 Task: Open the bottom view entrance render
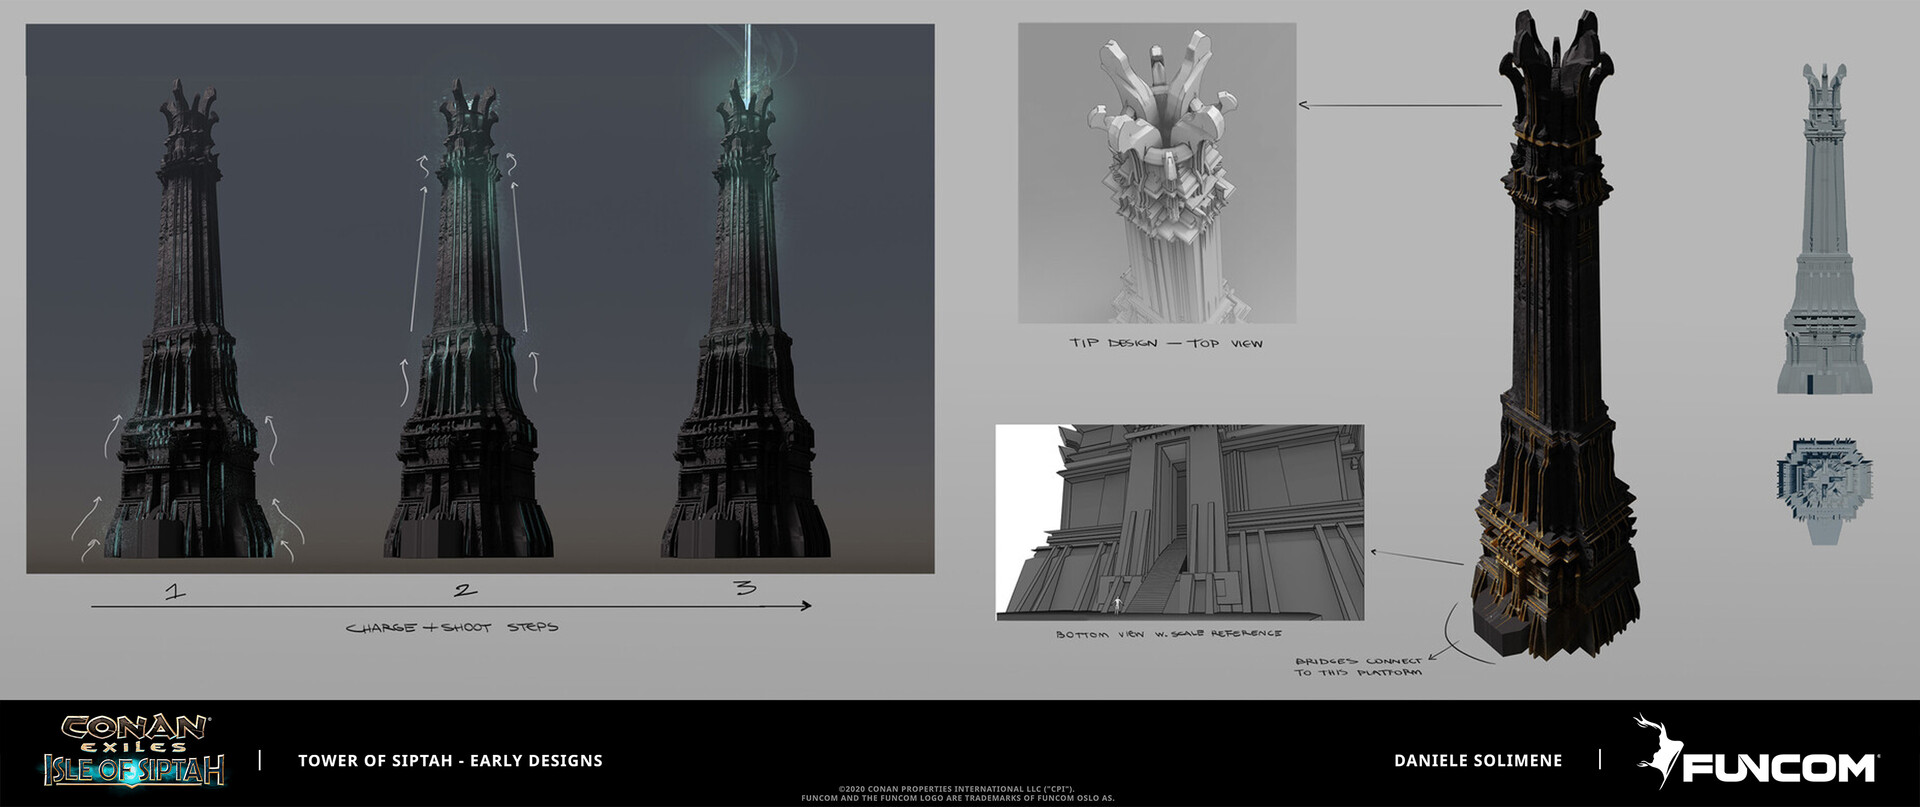[1180, 522]
